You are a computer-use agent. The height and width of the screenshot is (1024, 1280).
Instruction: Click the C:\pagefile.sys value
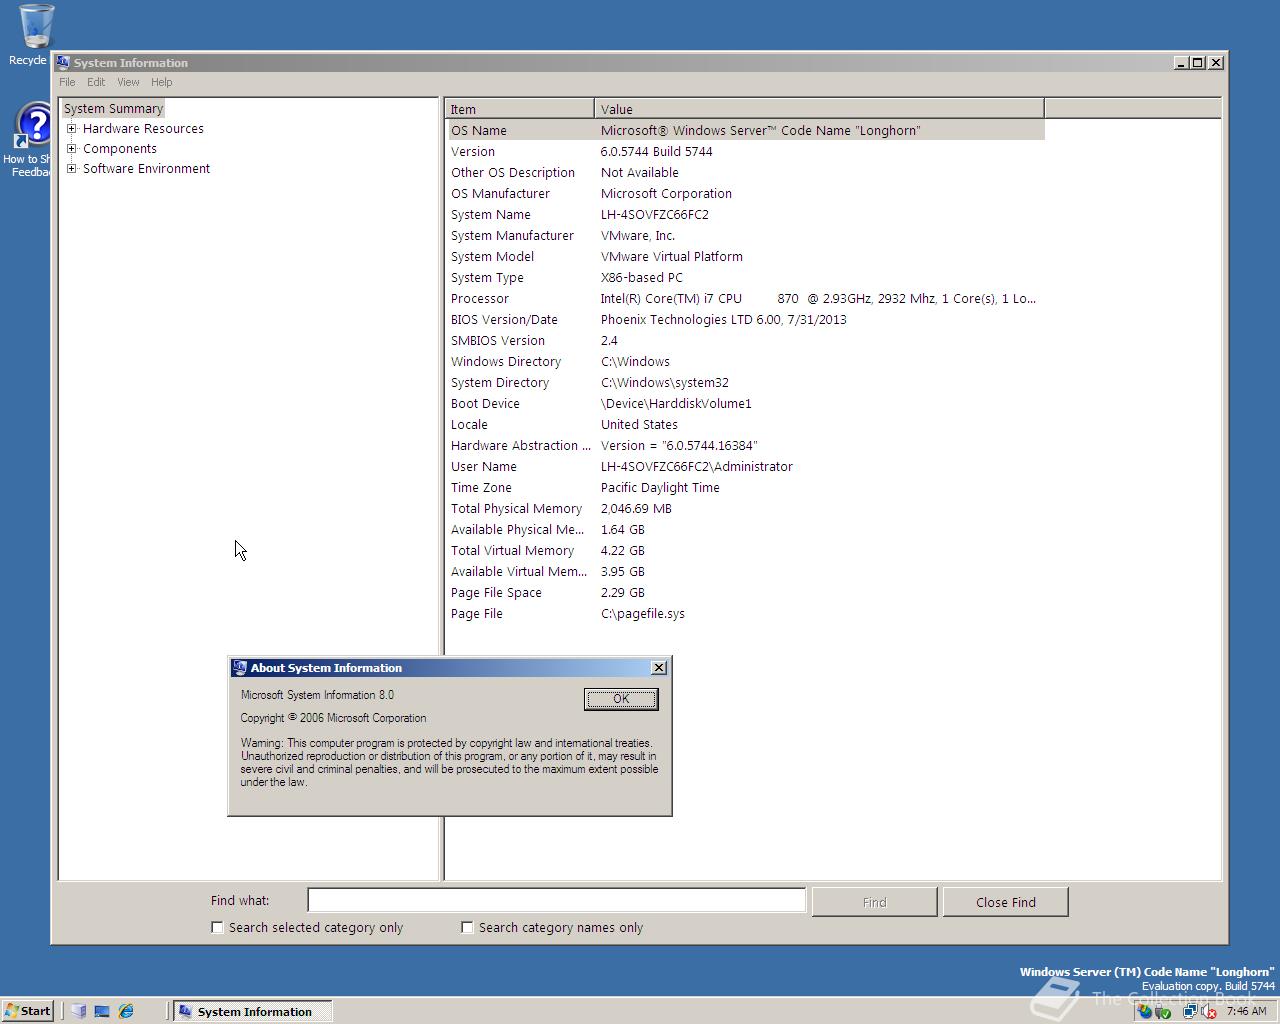[643, 613]
